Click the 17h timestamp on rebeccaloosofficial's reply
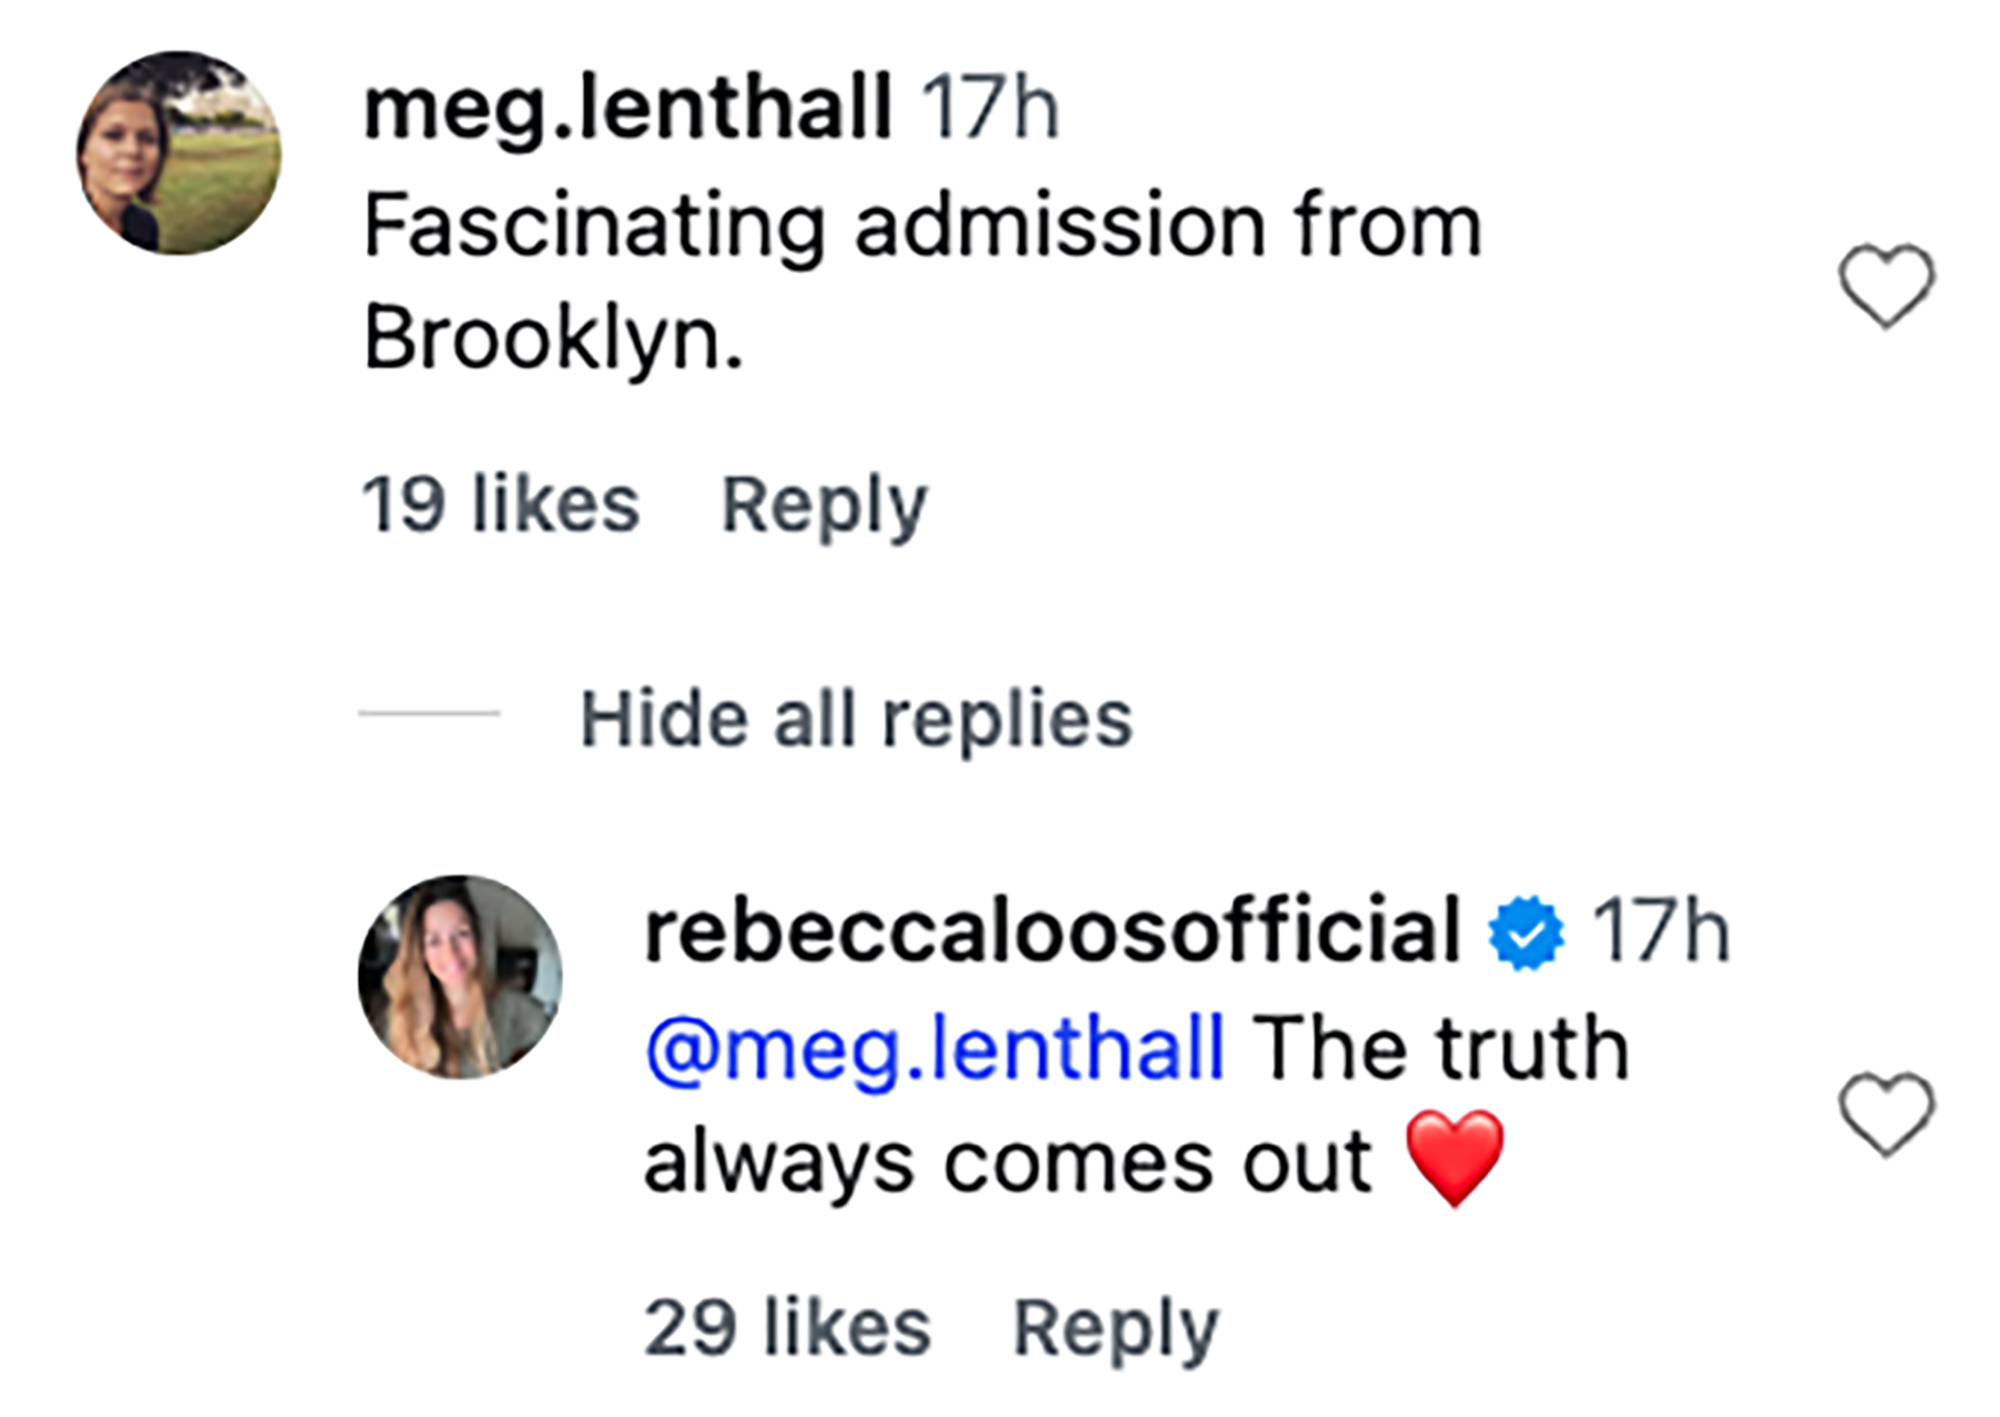This screenshot has width=2000, height=1417. pyautogui.click(x=1661, y=932)
